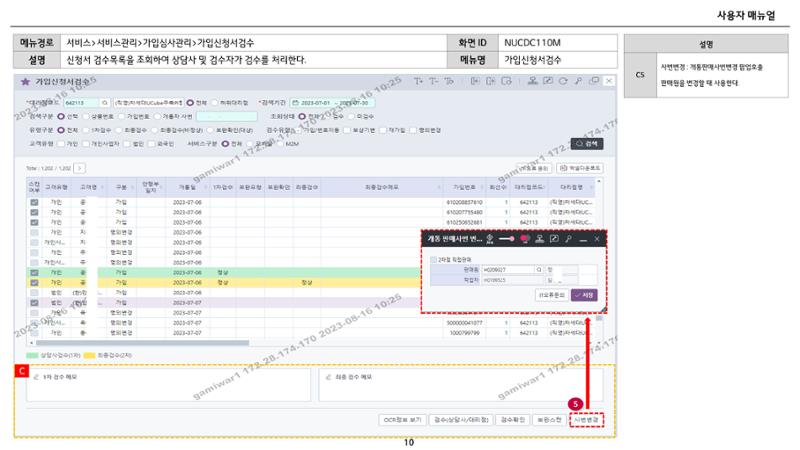Screen dimensions: 800x450
Task: Click the 엑셀다운로드 Excel download button
Action: coord(580,168)
